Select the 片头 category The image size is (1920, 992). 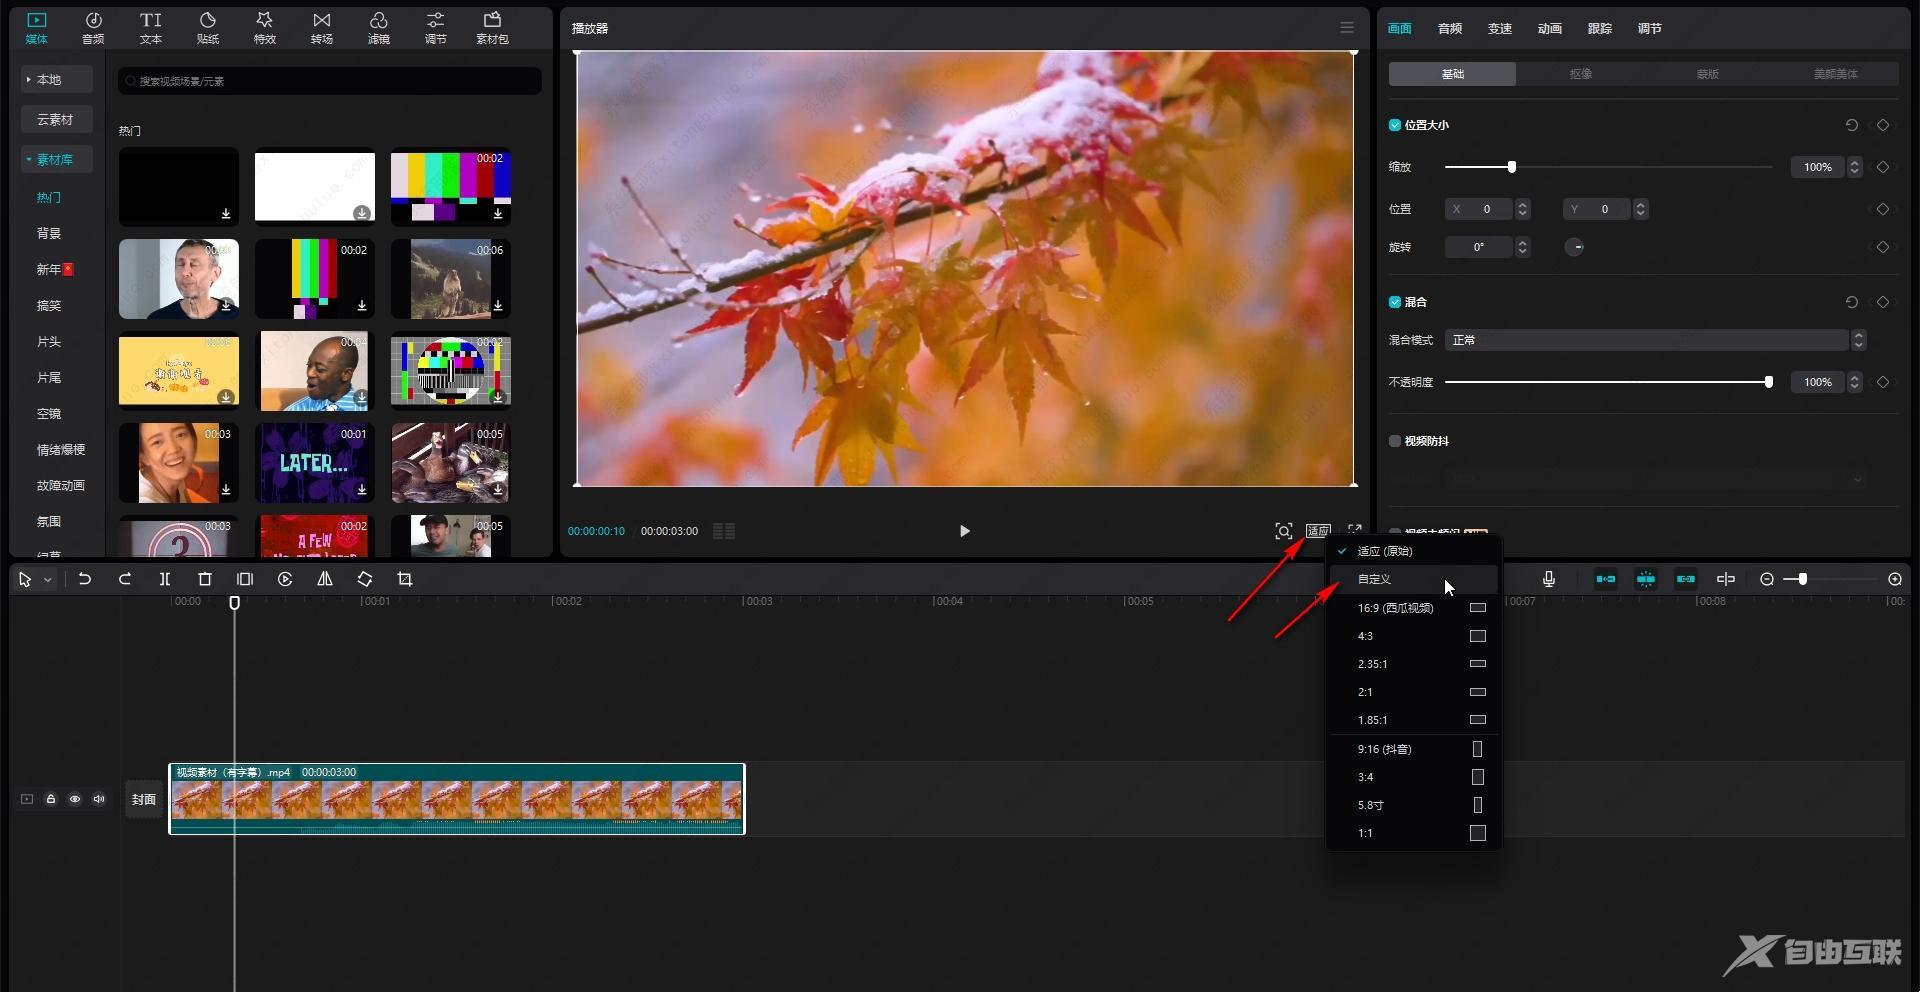(x=49, y=341)
